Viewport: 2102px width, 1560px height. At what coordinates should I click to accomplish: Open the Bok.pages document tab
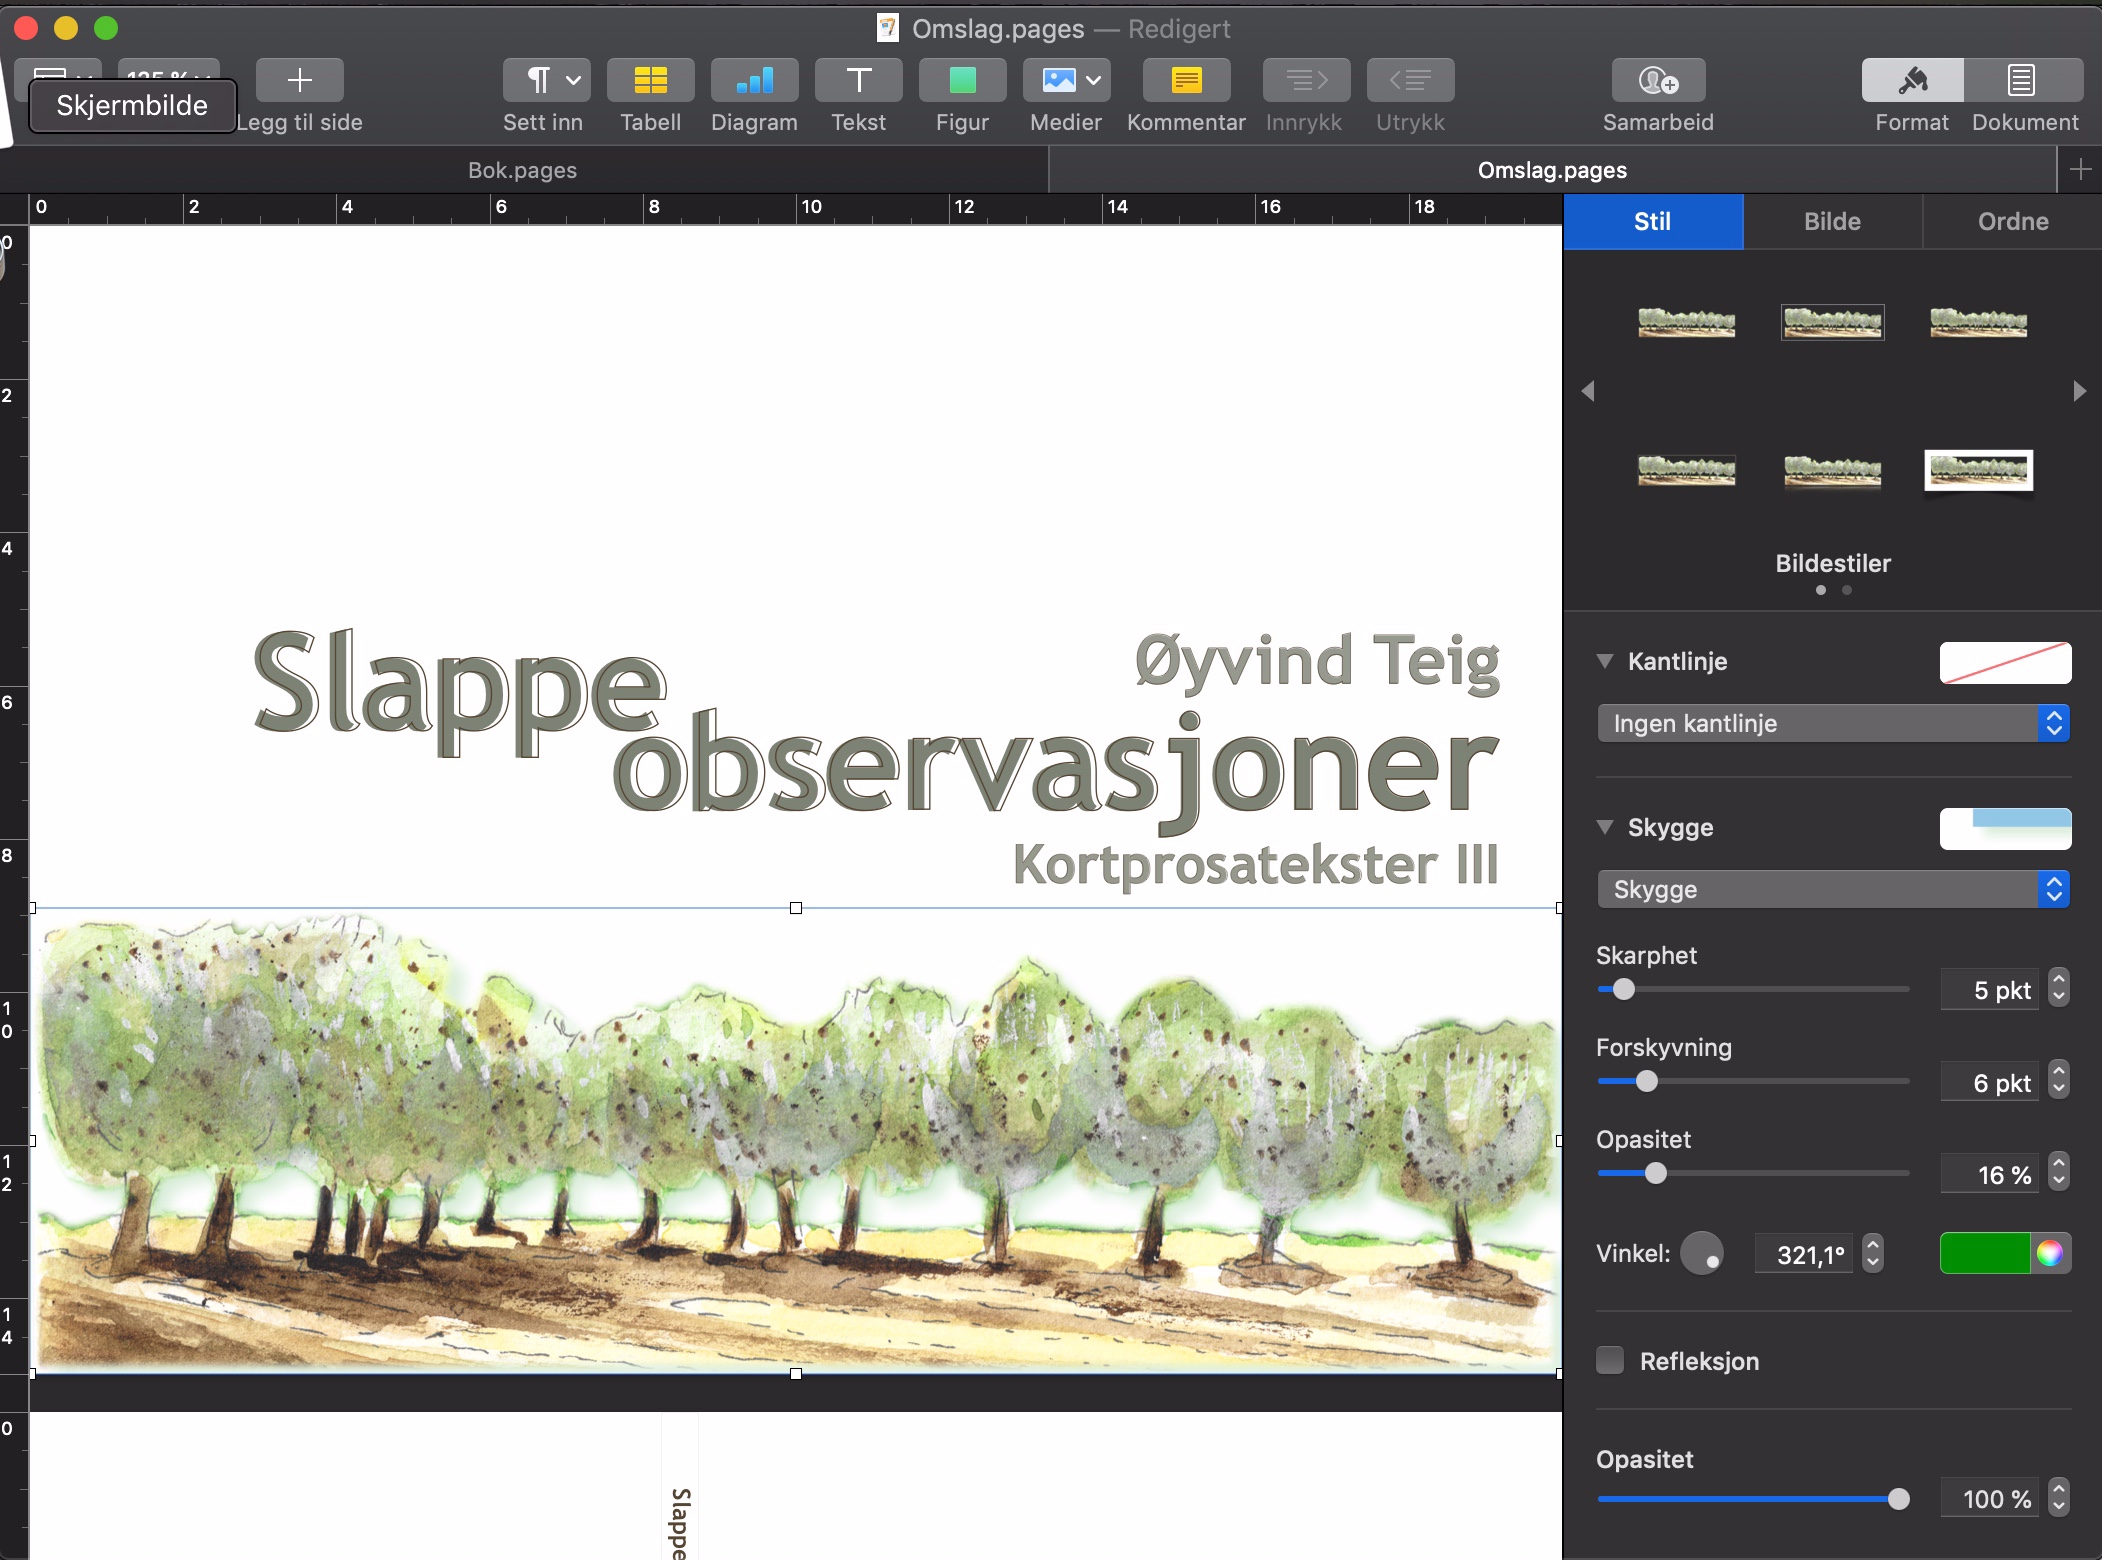click(x=522, y=170)
